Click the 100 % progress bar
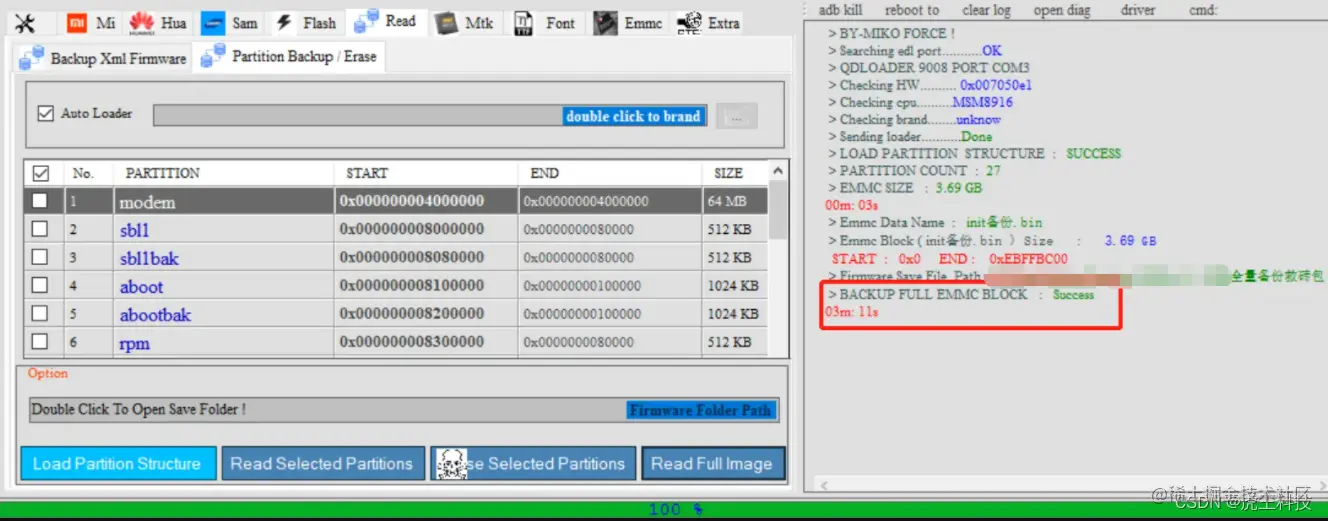 664,509
